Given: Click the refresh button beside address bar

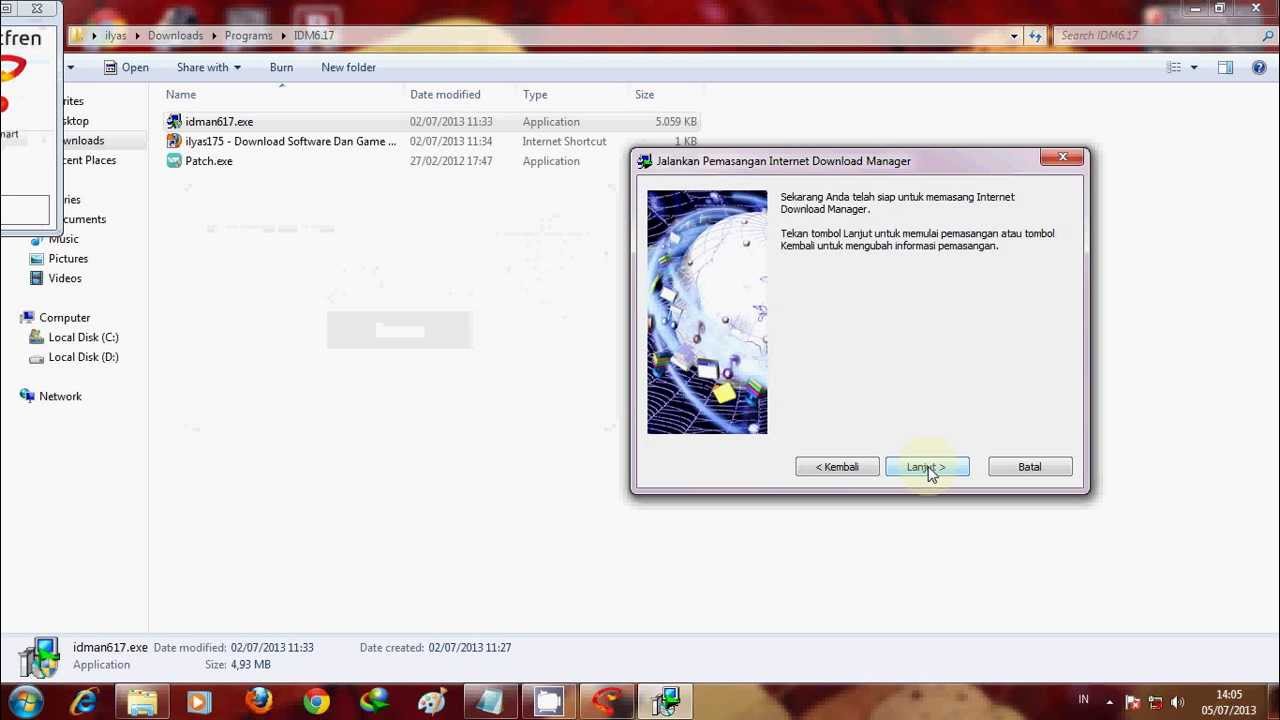Looking at the screenshot, I should point(1035,36).
